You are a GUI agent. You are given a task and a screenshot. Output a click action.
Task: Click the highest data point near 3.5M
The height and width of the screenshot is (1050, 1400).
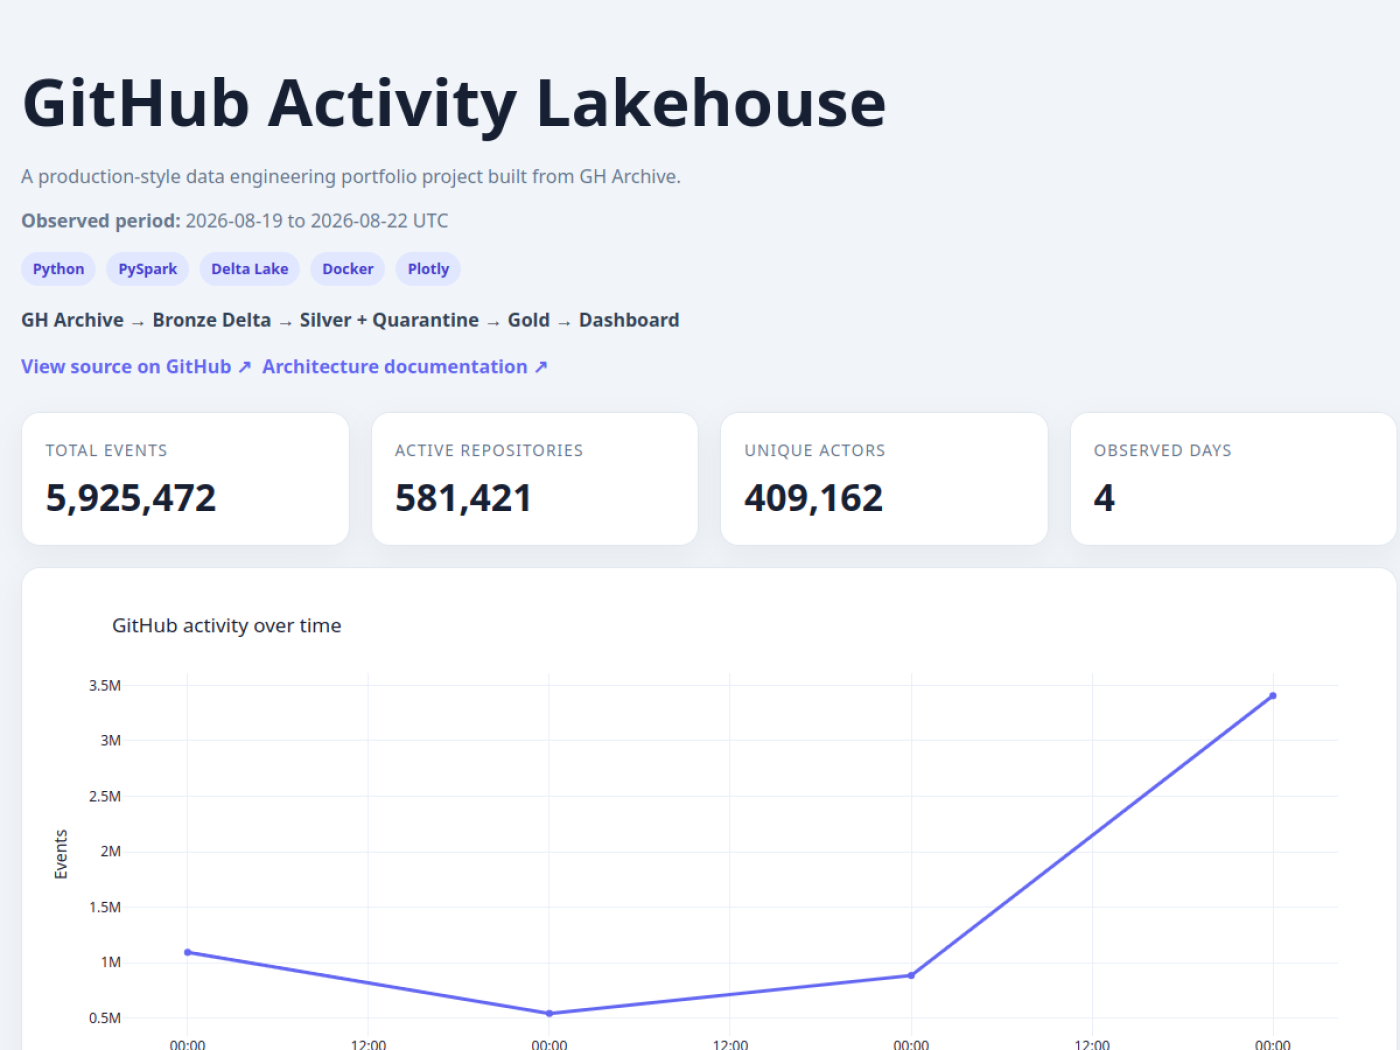(1273, 696)
